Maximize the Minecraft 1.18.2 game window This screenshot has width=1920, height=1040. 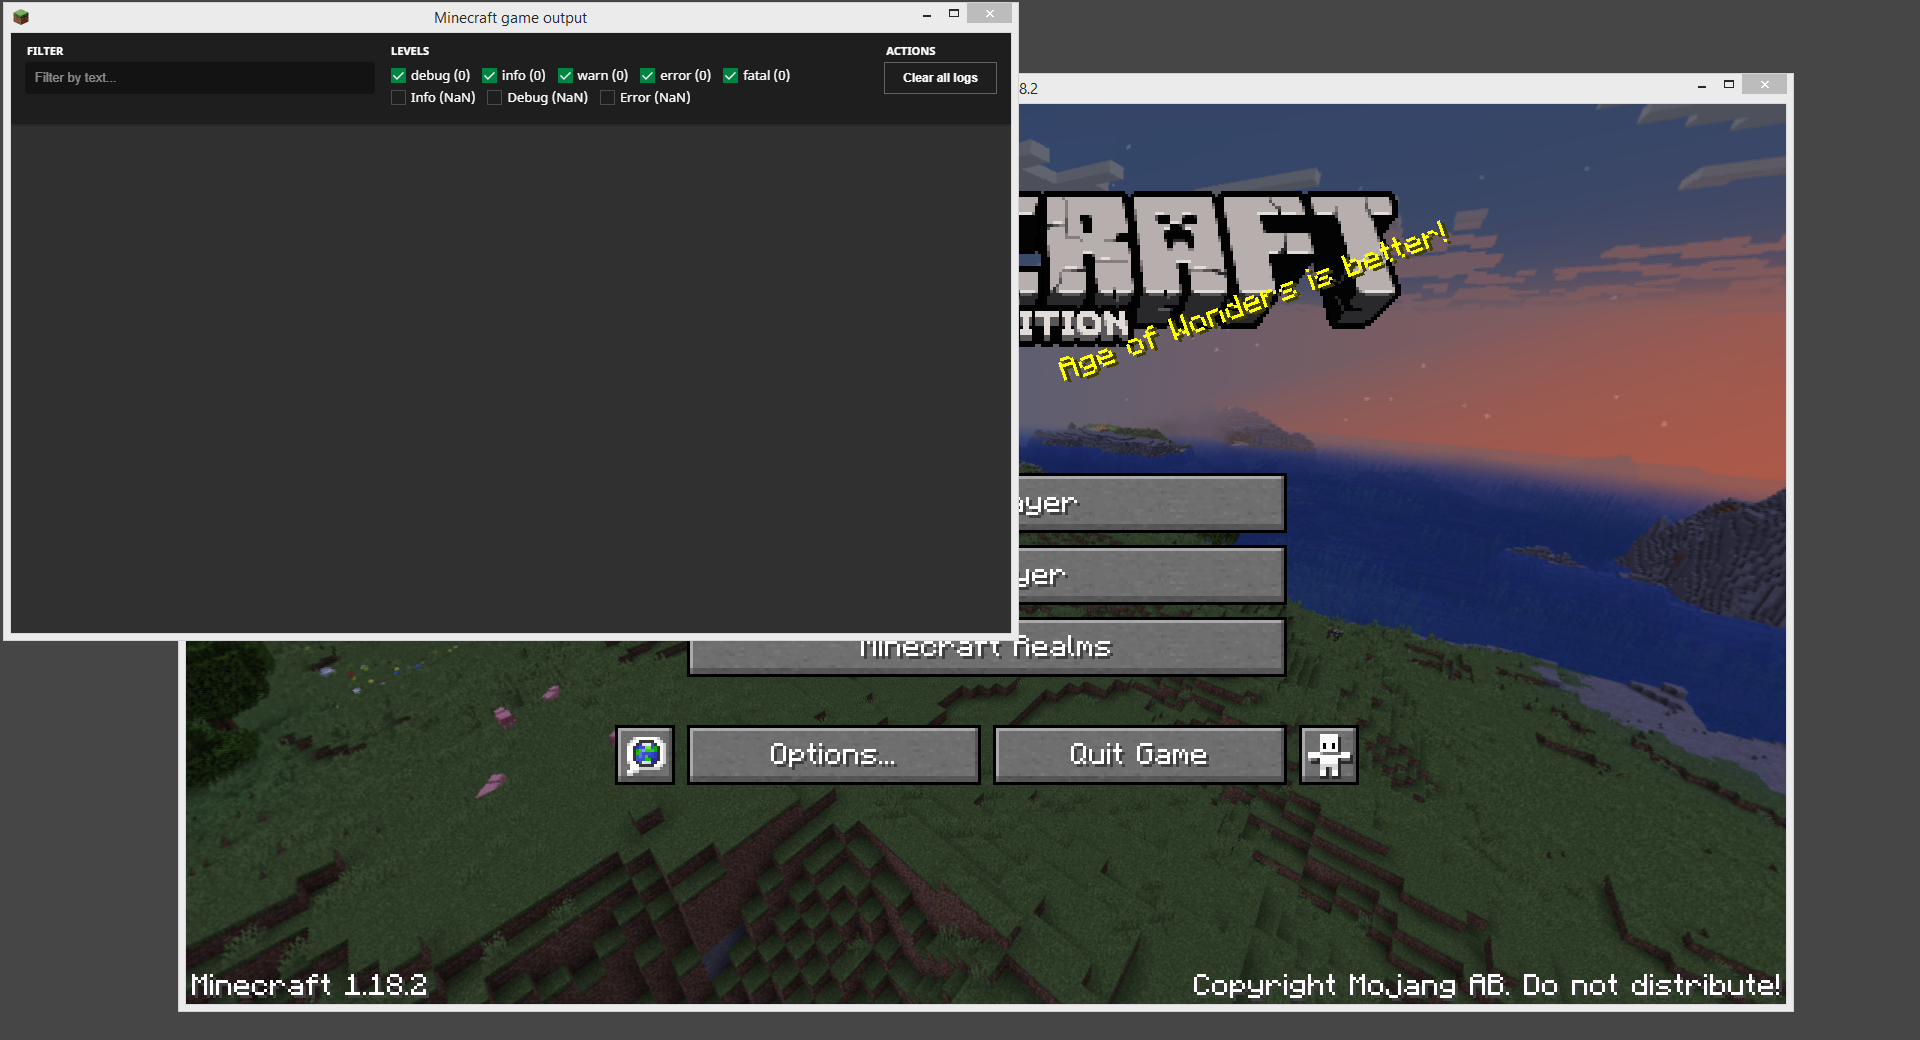(1729, 86)
